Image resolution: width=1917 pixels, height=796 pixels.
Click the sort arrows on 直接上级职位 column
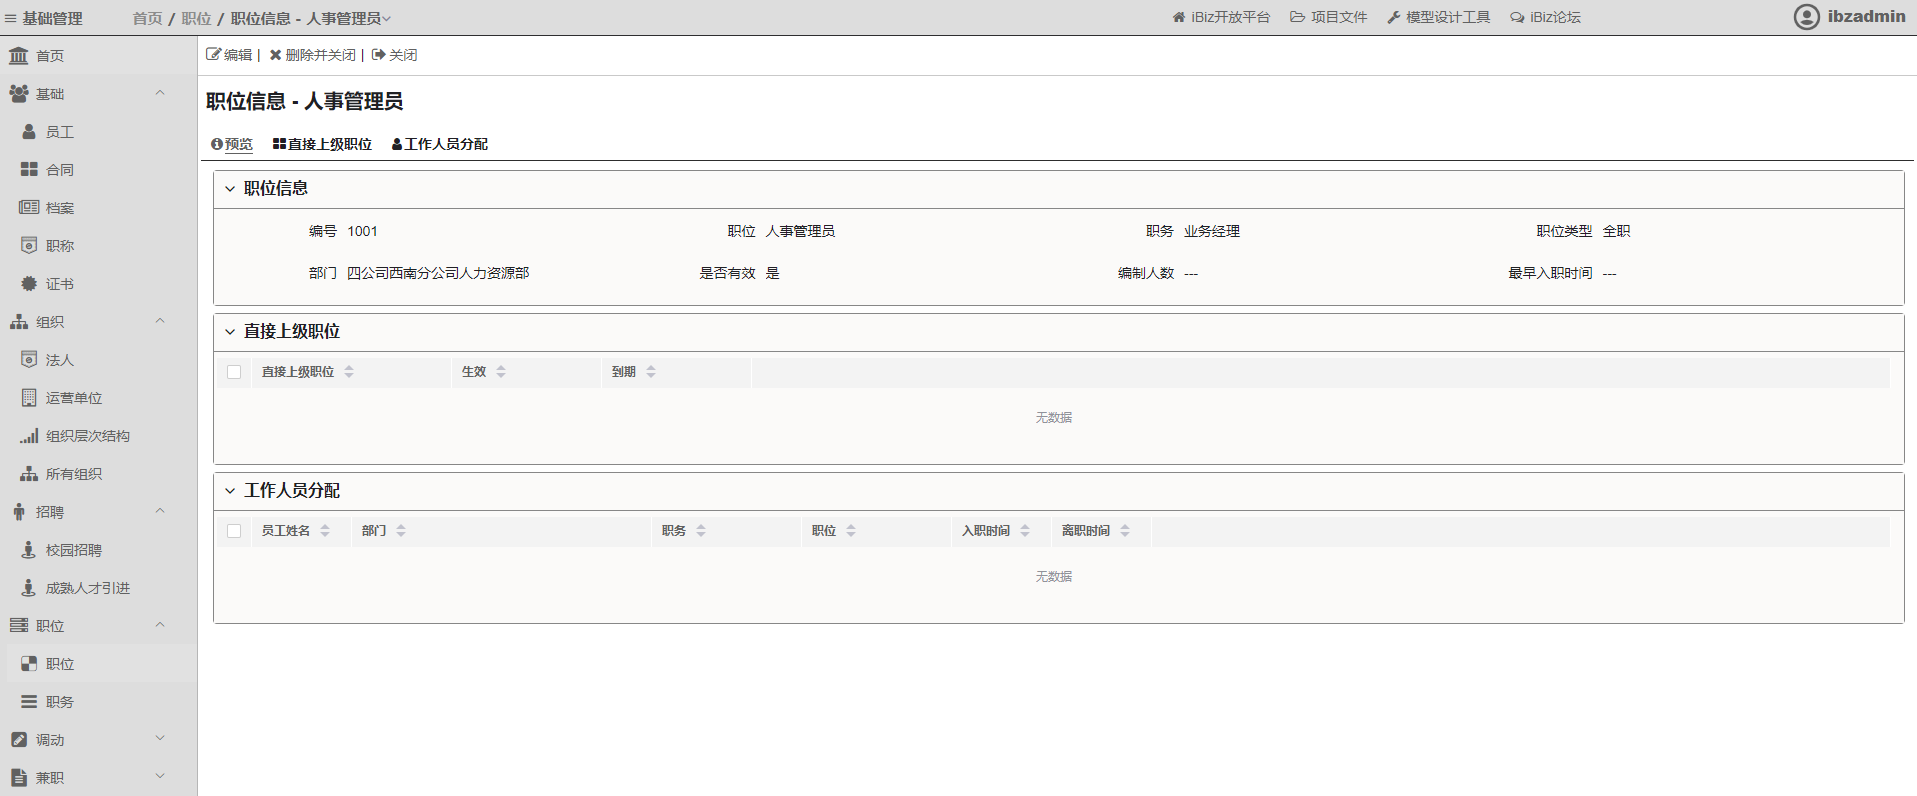pos(349,371)
